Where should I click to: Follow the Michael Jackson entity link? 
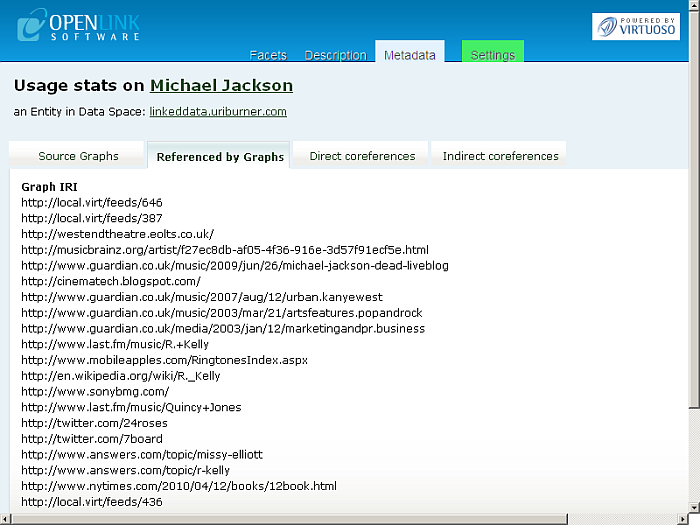pos(221,86)
